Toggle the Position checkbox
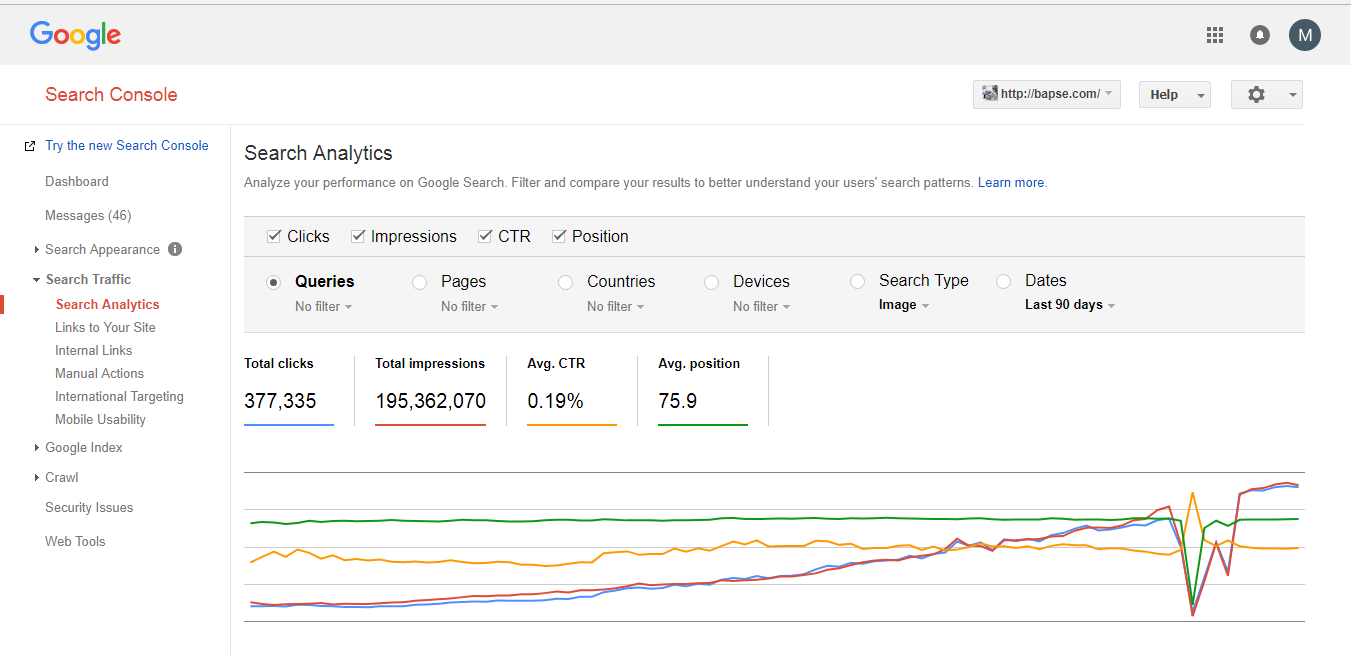The width and height of the screenshot is (1351, 655). pyautogui.click(x=559, y=237)
